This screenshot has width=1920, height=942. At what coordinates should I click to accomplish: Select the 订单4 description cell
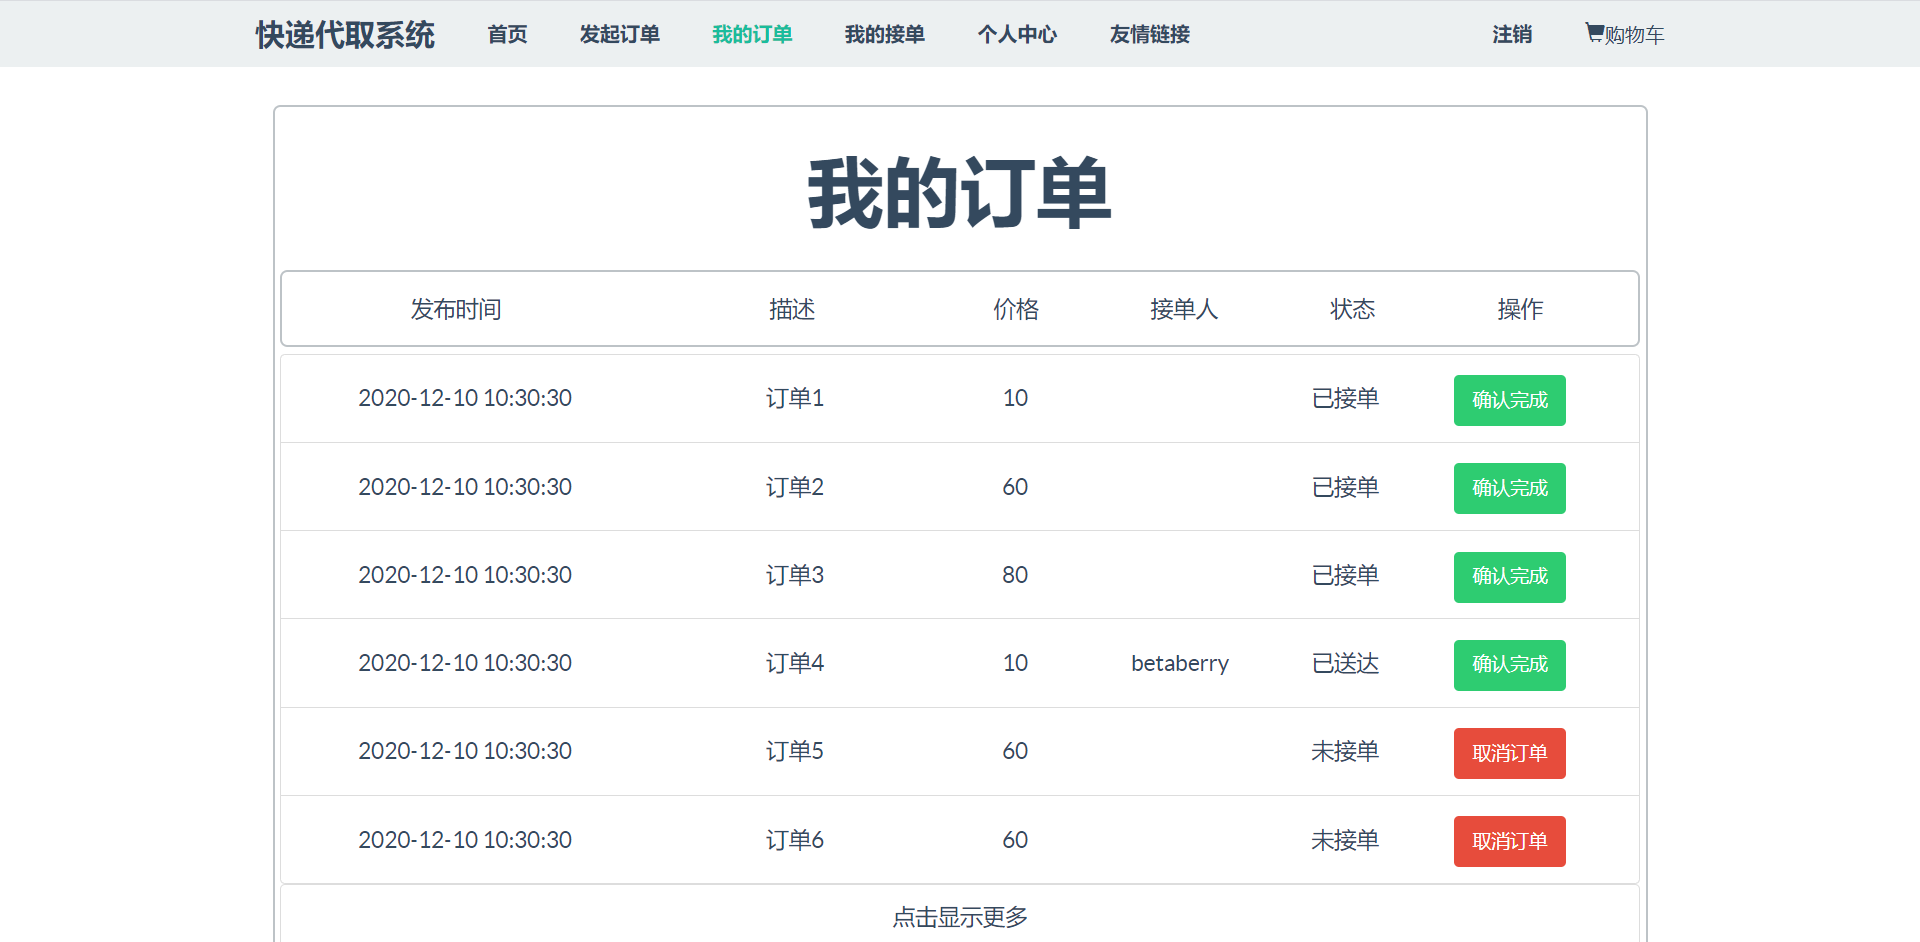click(x=795, y=663)
